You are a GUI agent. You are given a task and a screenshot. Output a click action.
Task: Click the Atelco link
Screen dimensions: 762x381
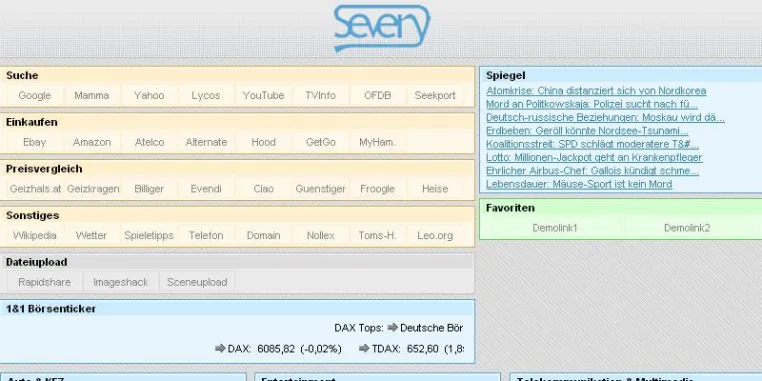coord(149,142)
